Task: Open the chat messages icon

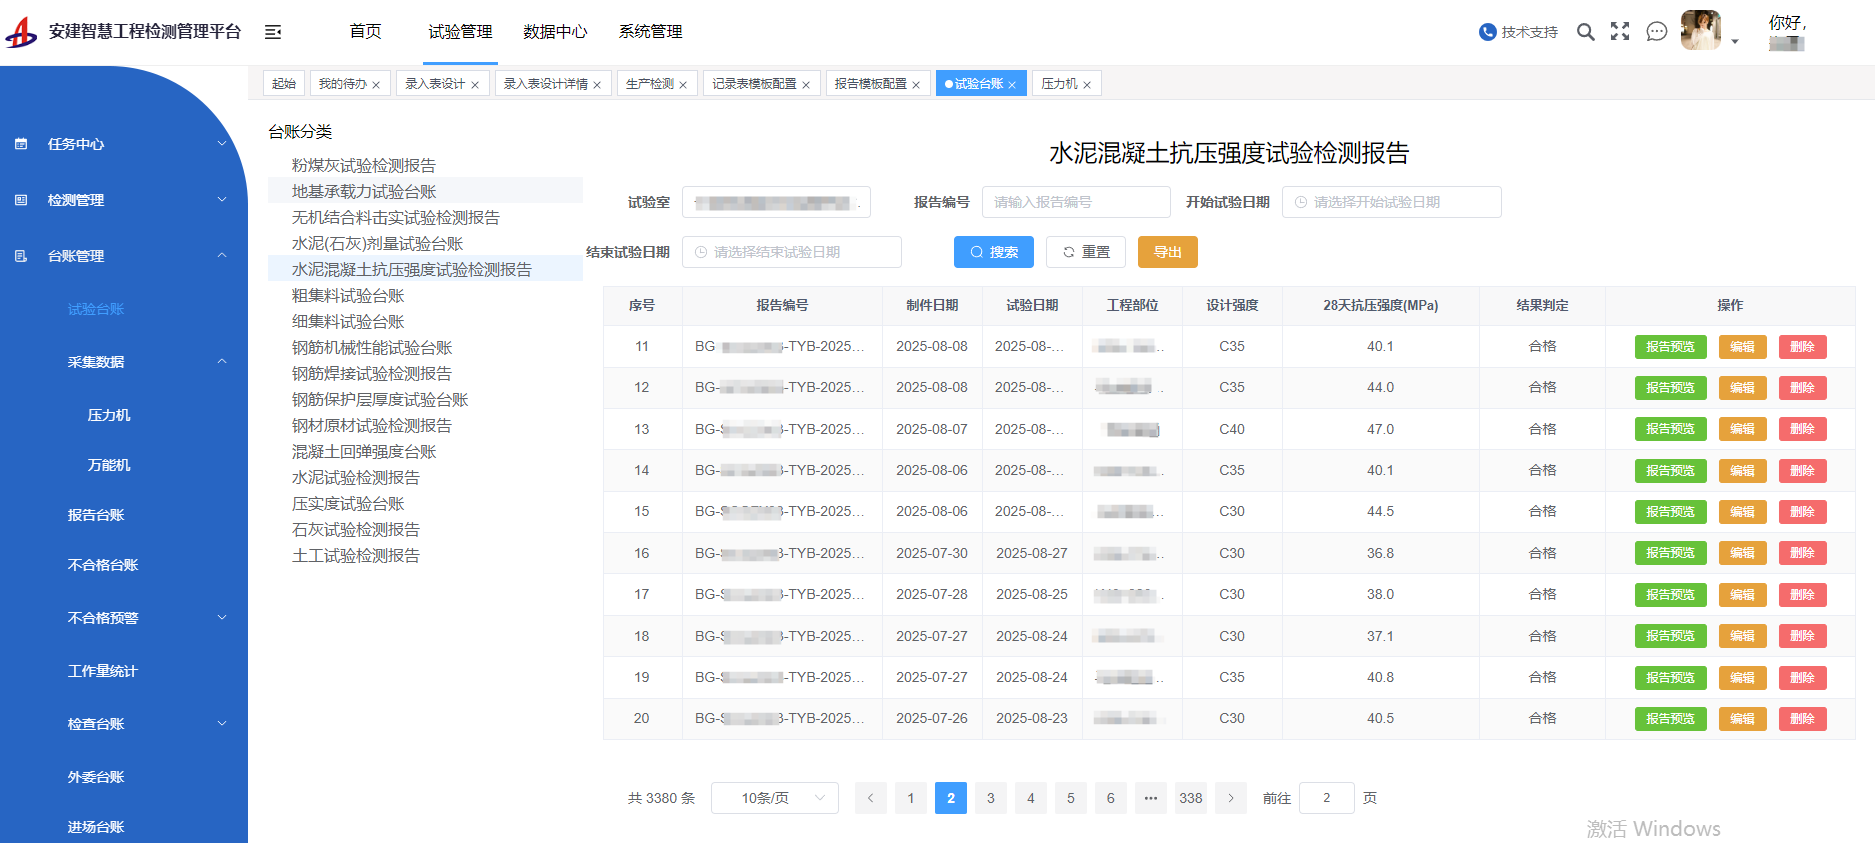Action: coord(1657,32)
